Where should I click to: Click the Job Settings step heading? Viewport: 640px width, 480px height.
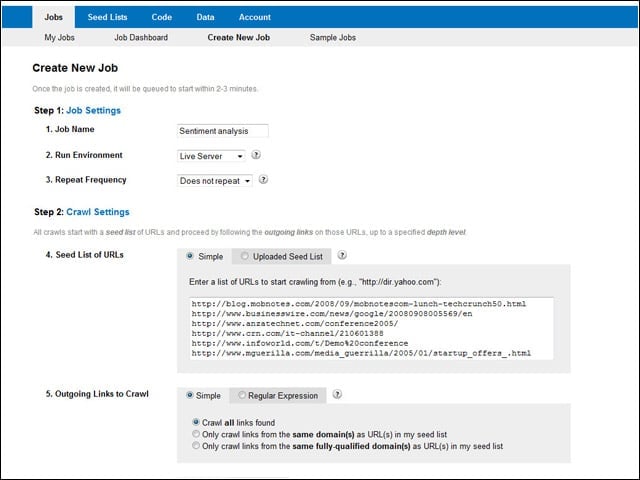click(x=93, y=110)
